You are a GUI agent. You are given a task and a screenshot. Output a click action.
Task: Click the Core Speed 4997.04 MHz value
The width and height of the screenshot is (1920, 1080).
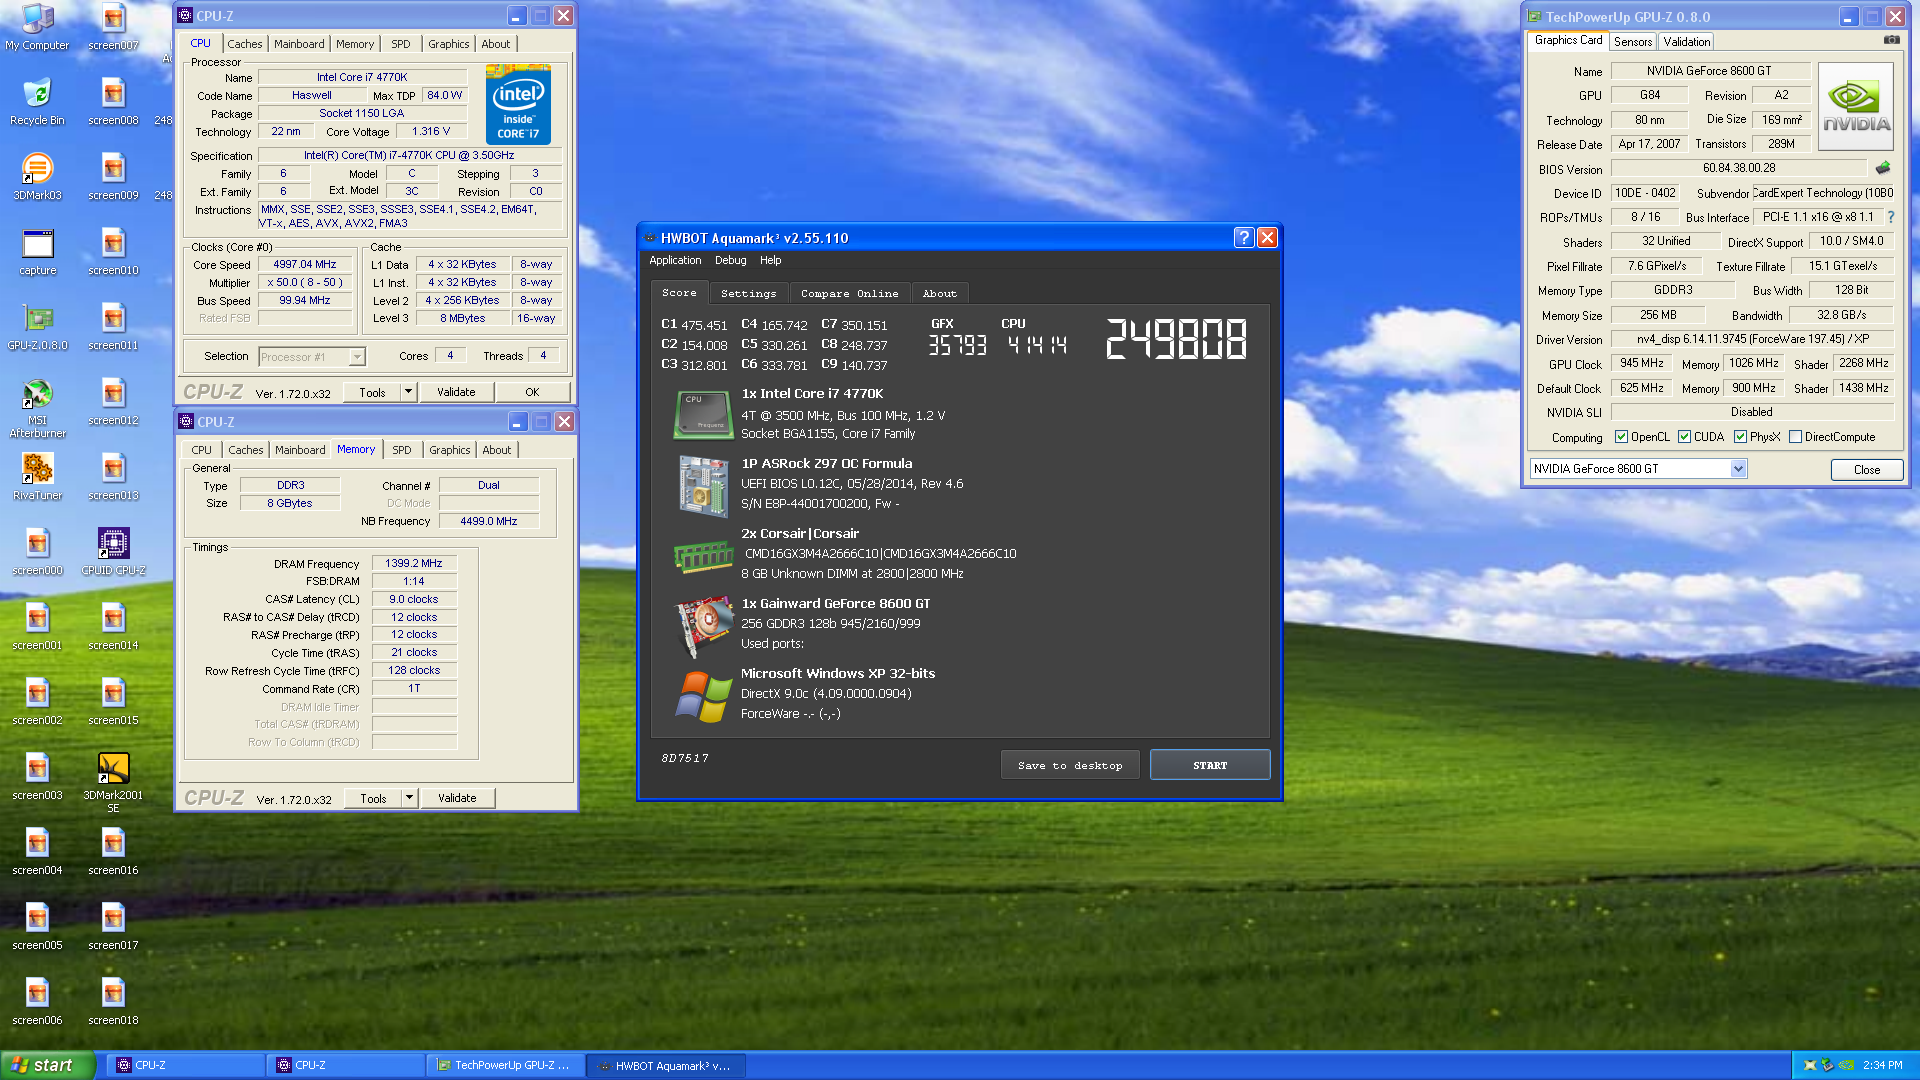(305, 265)
